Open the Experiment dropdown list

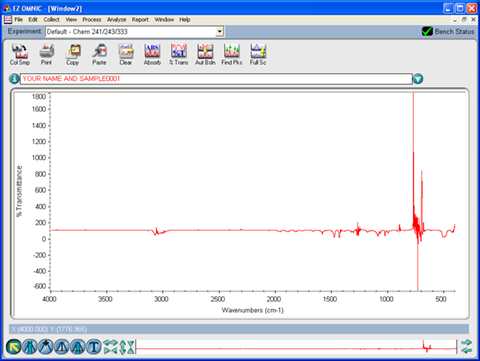pos(219,32)
